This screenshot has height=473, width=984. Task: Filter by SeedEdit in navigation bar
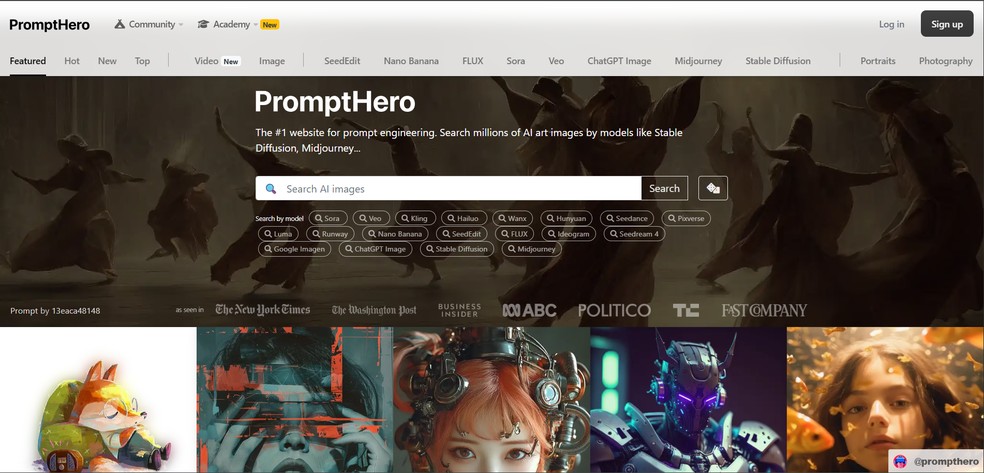tap(342, 61)
